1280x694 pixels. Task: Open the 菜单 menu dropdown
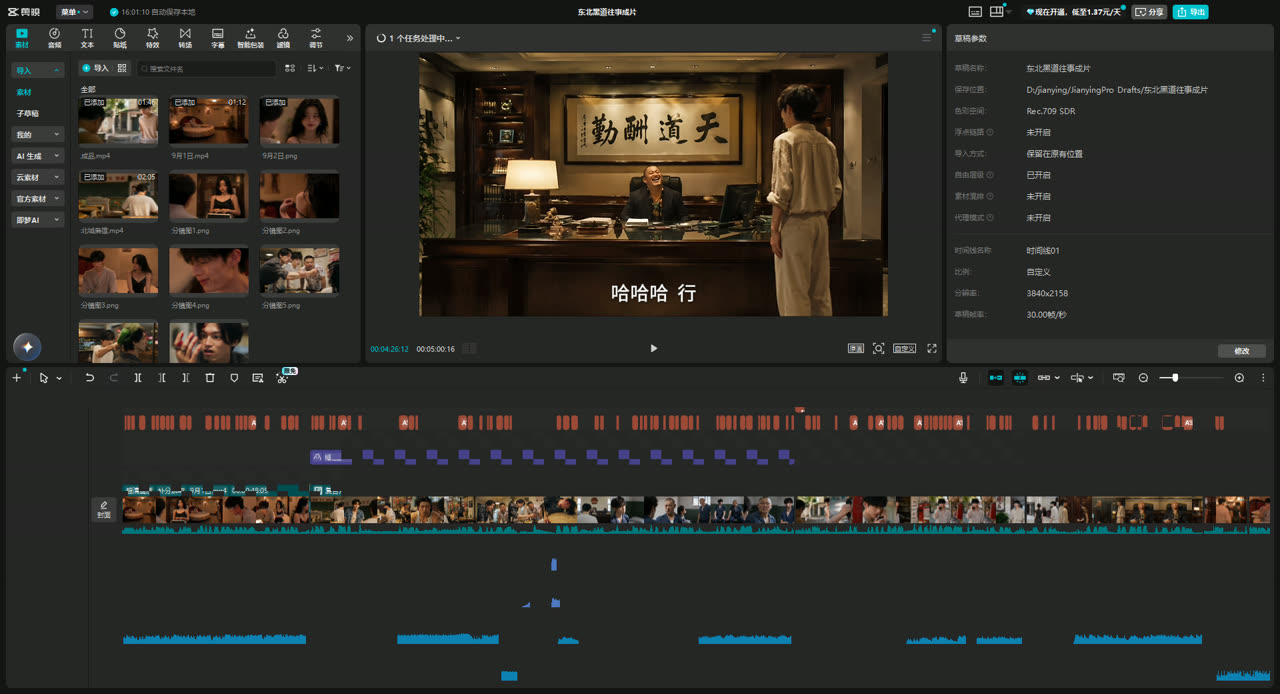(x=74, y=12)
